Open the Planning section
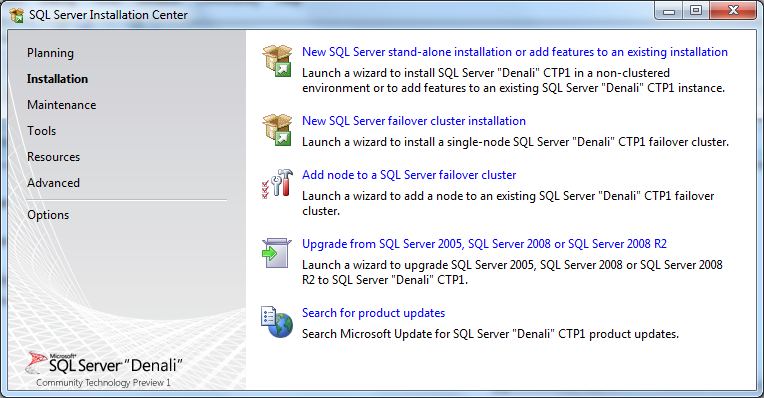This screenshot has width=764, height=398. click(x=50, y=53)
